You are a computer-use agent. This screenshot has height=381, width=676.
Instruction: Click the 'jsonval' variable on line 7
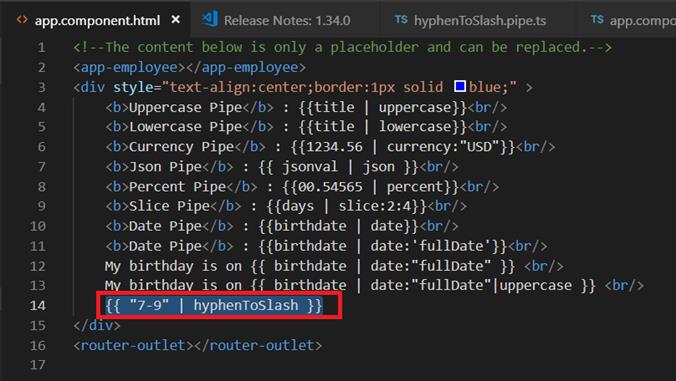click(x=310, y=167)
